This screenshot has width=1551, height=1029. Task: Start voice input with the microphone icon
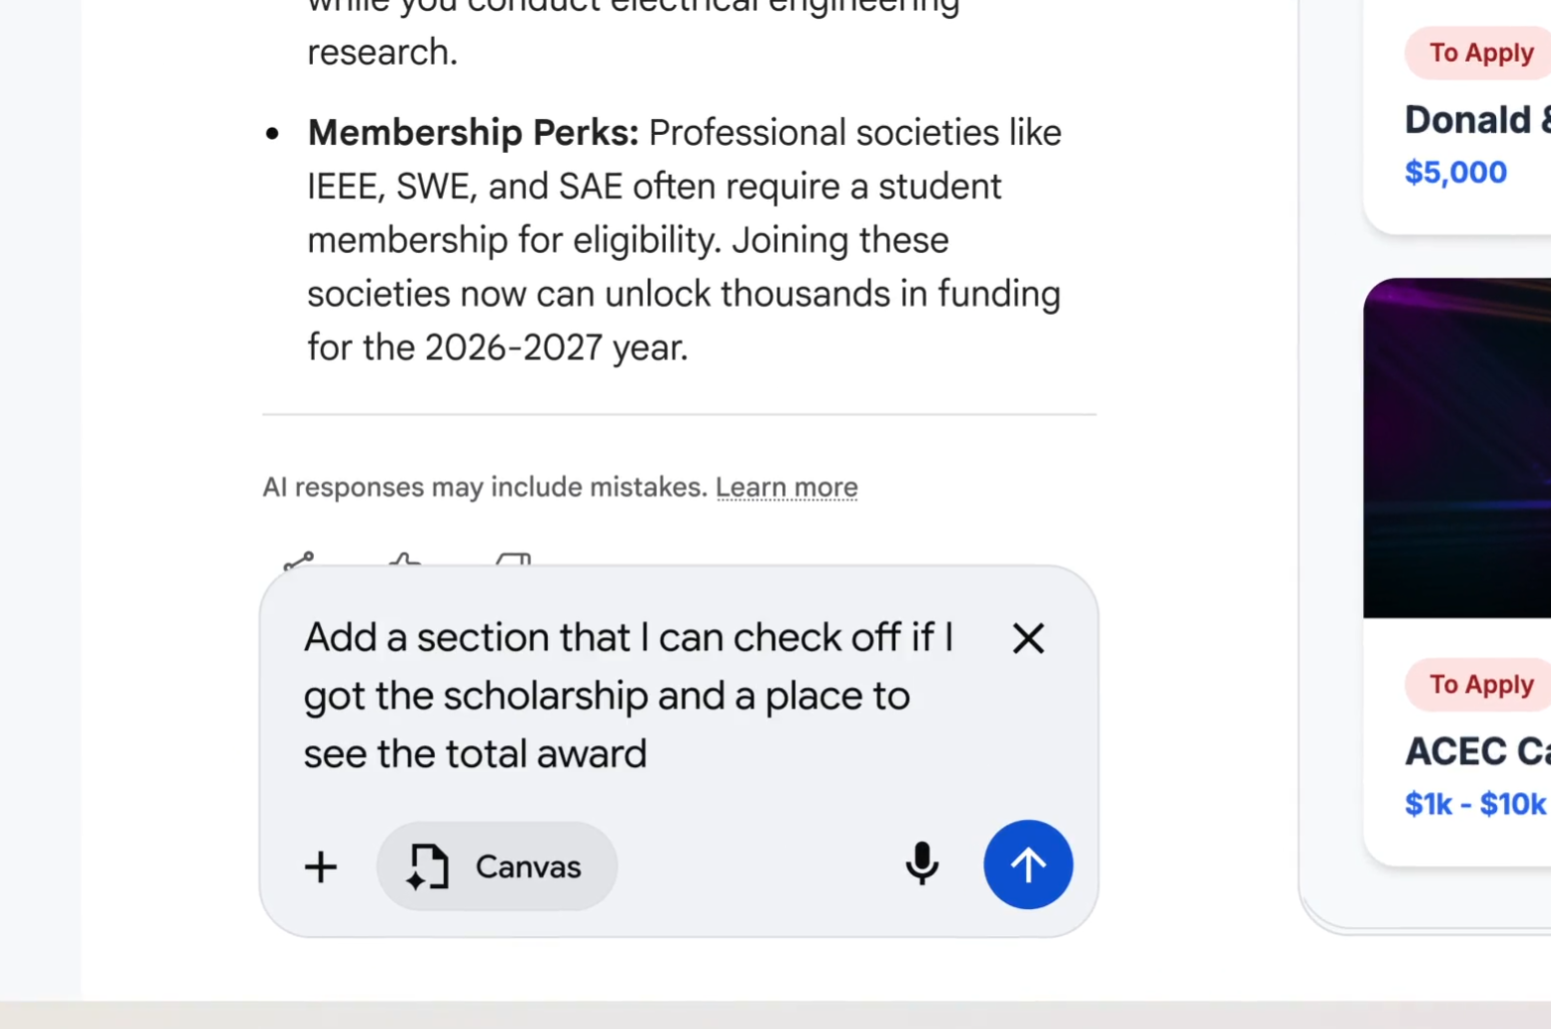(922, 864)
